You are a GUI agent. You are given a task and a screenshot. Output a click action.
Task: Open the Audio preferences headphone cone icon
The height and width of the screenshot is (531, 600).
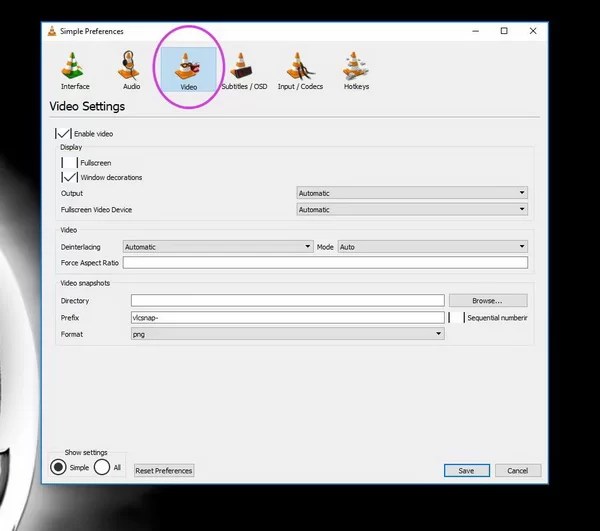(x=131, y=65)
